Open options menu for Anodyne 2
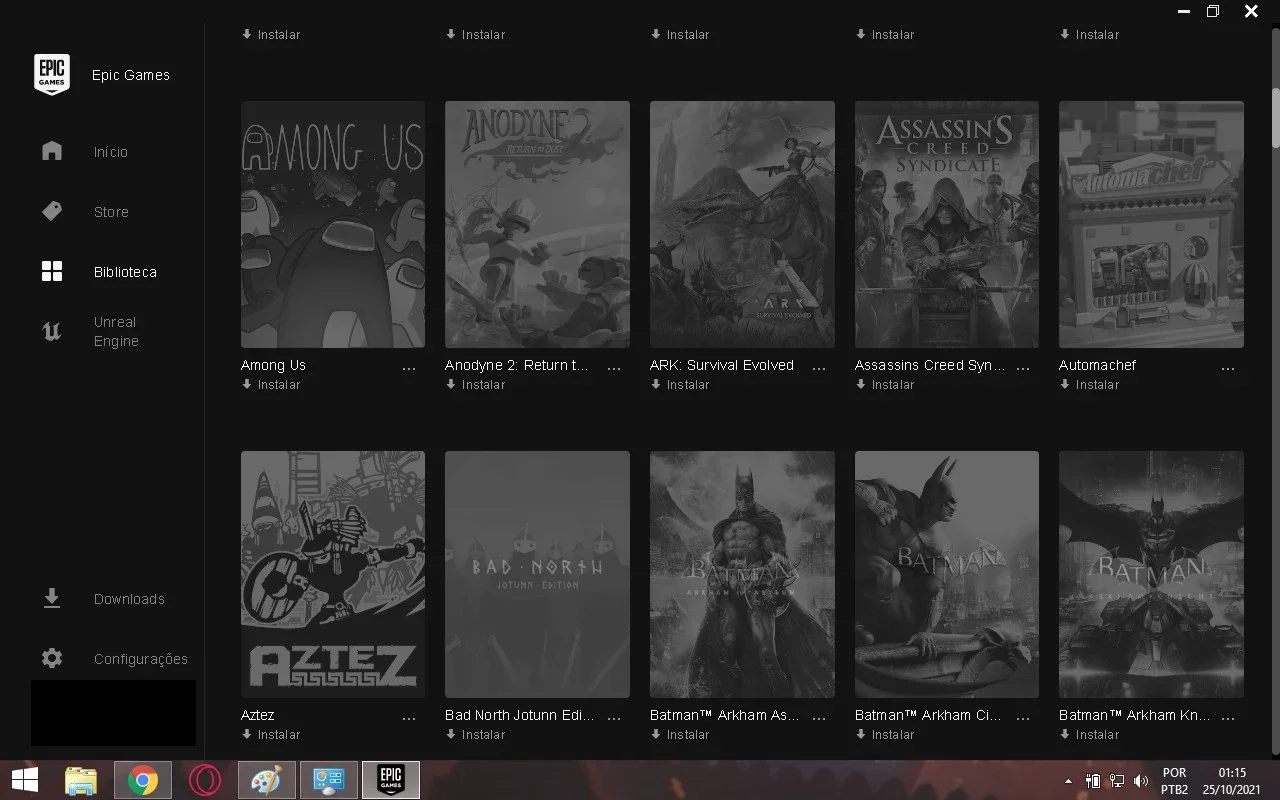The image size is (1280, 800). click(x=614, y=369)
